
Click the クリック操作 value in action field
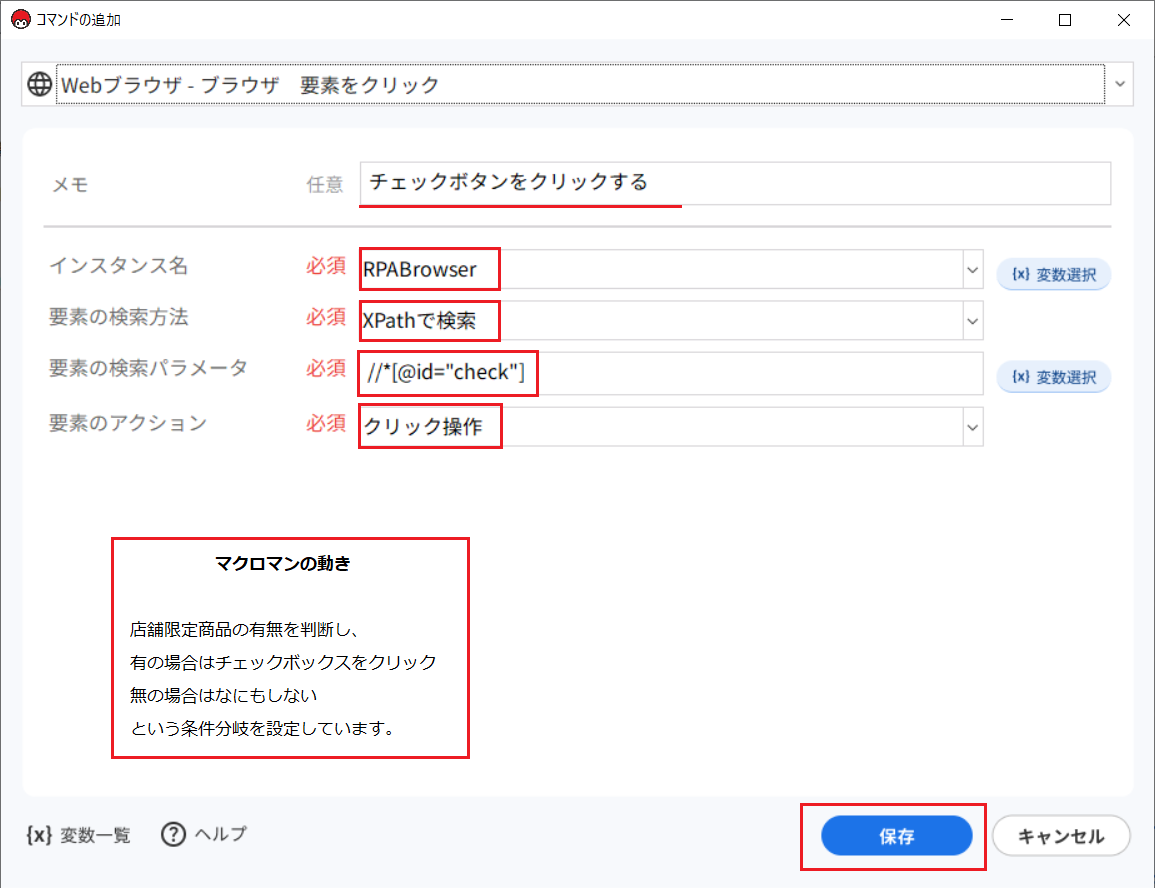point(424,427)
